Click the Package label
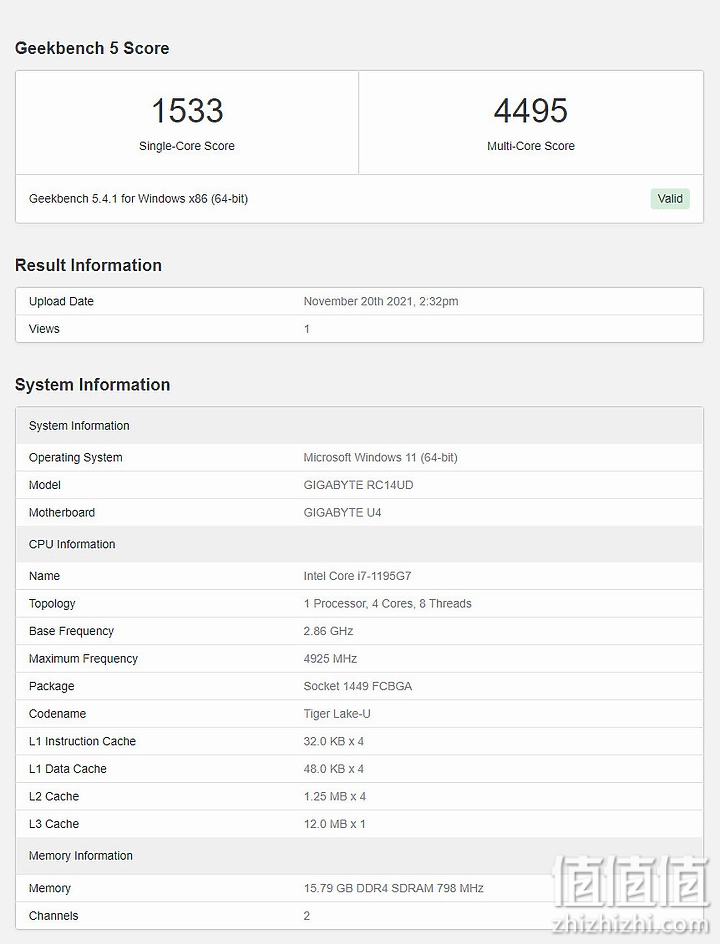Image resolution: width=720 pixels, height=944 pixels. coord(51,686)
